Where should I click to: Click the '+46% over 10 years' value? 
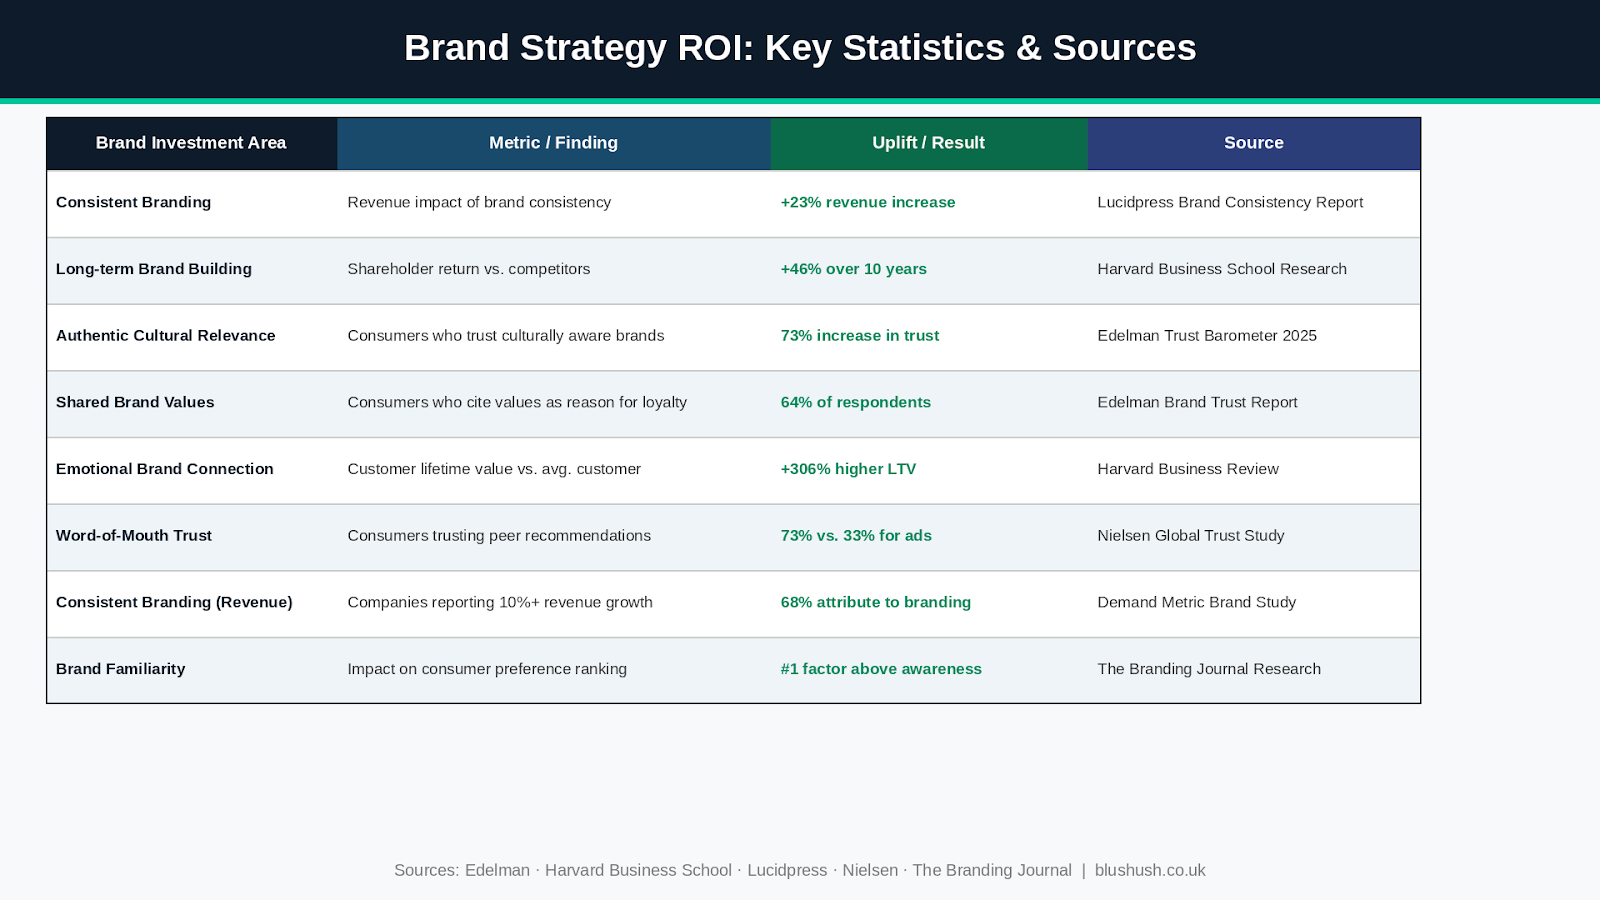coord(854,269)
